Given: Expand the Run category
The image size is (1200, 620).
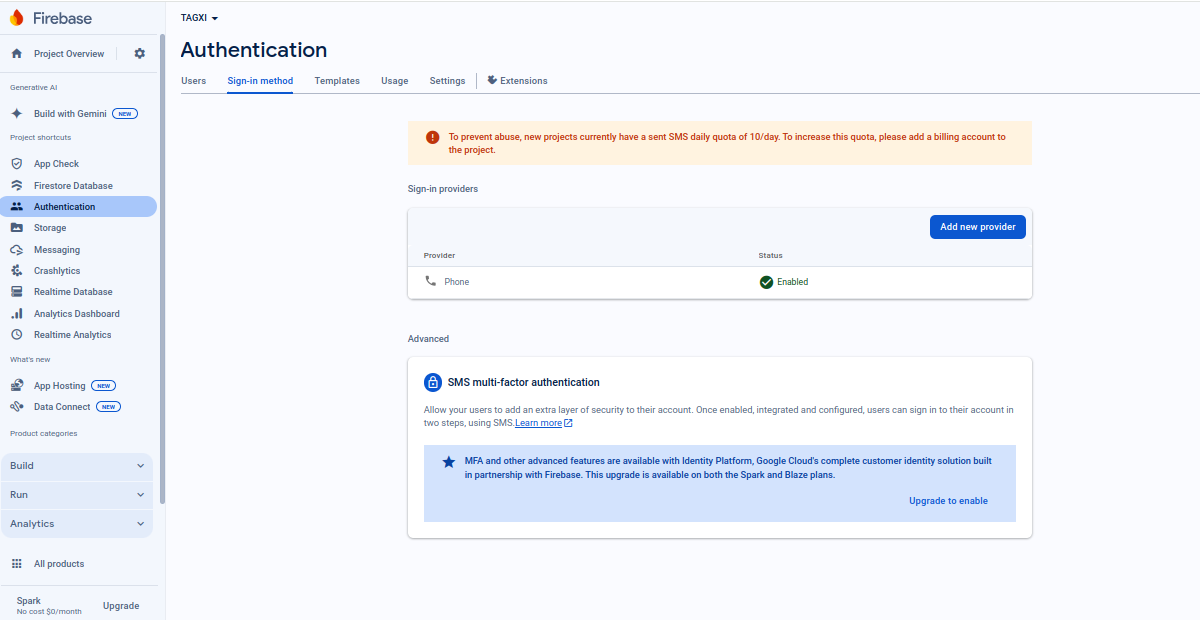Looking at the screenshot, I should coord(77,494).
